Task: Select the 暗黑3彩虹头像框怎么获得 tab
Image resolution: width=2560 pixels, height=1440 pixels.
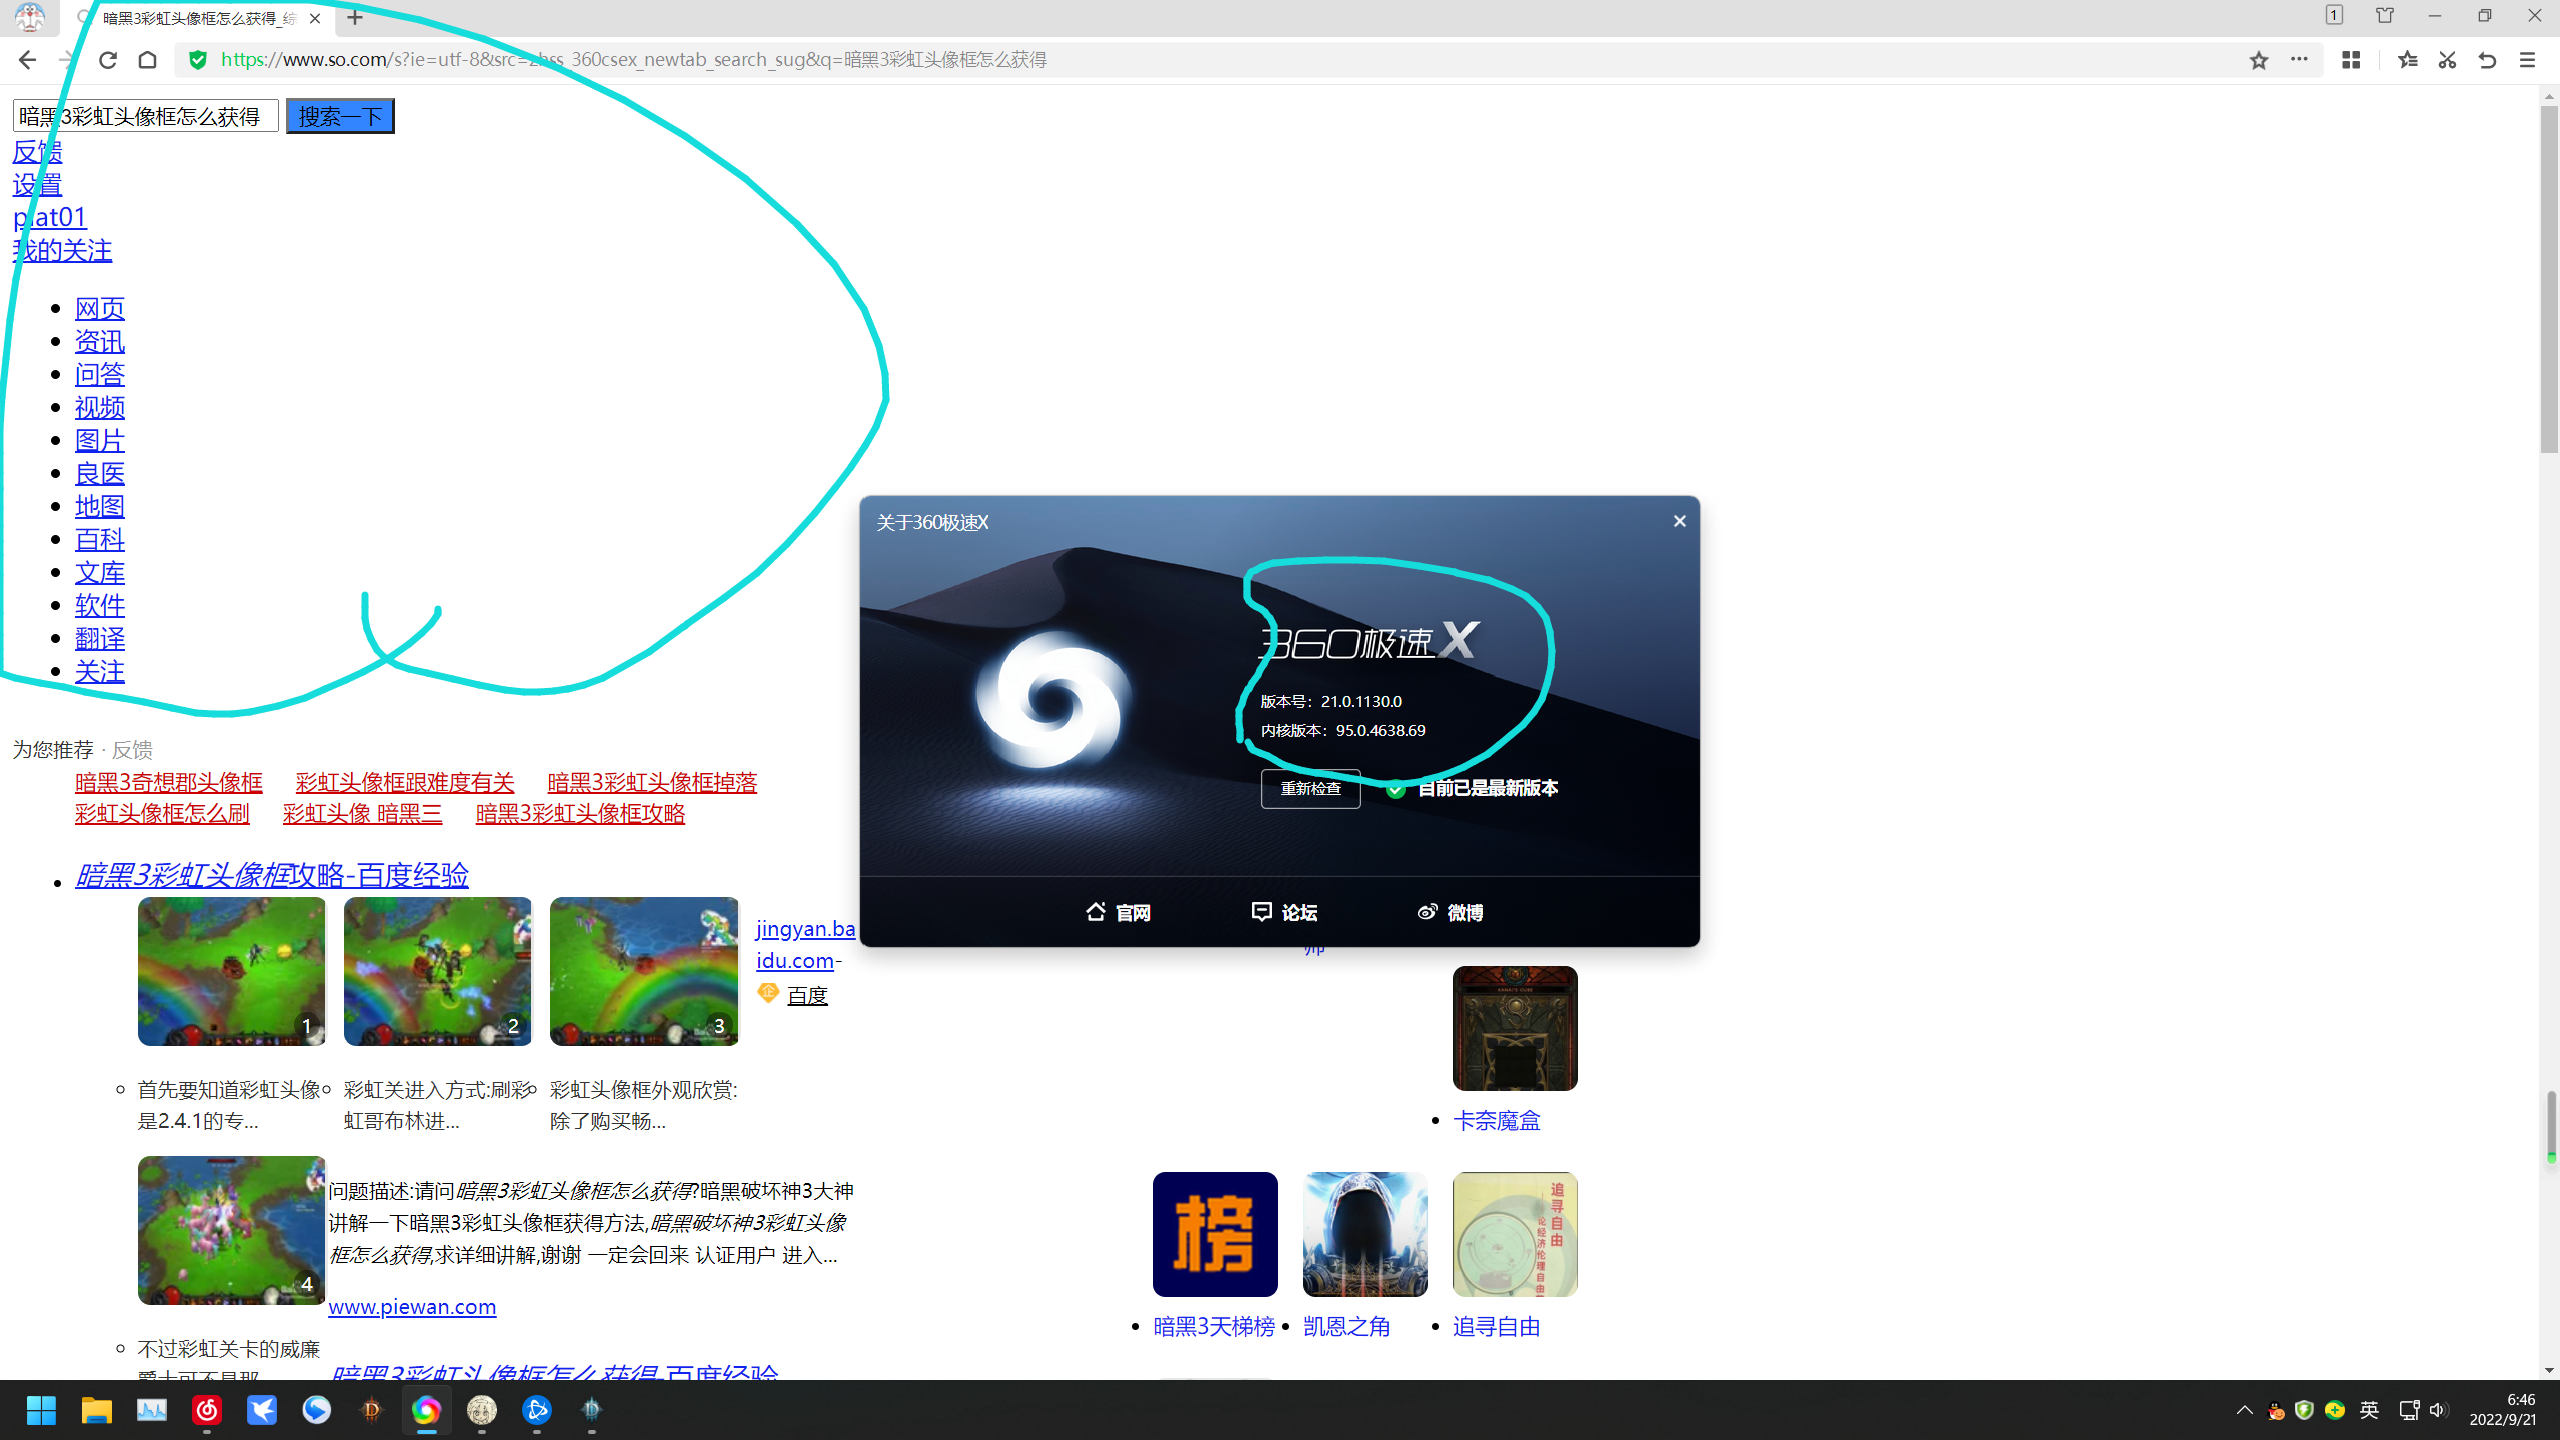Action: tap(200, 18)
